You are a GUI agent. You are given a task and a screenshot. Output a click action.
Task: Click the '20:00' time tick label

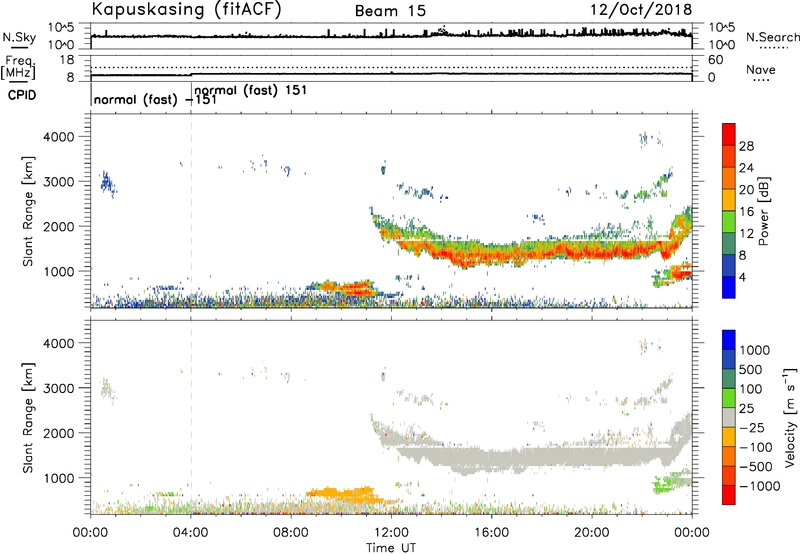pos(591,533)
